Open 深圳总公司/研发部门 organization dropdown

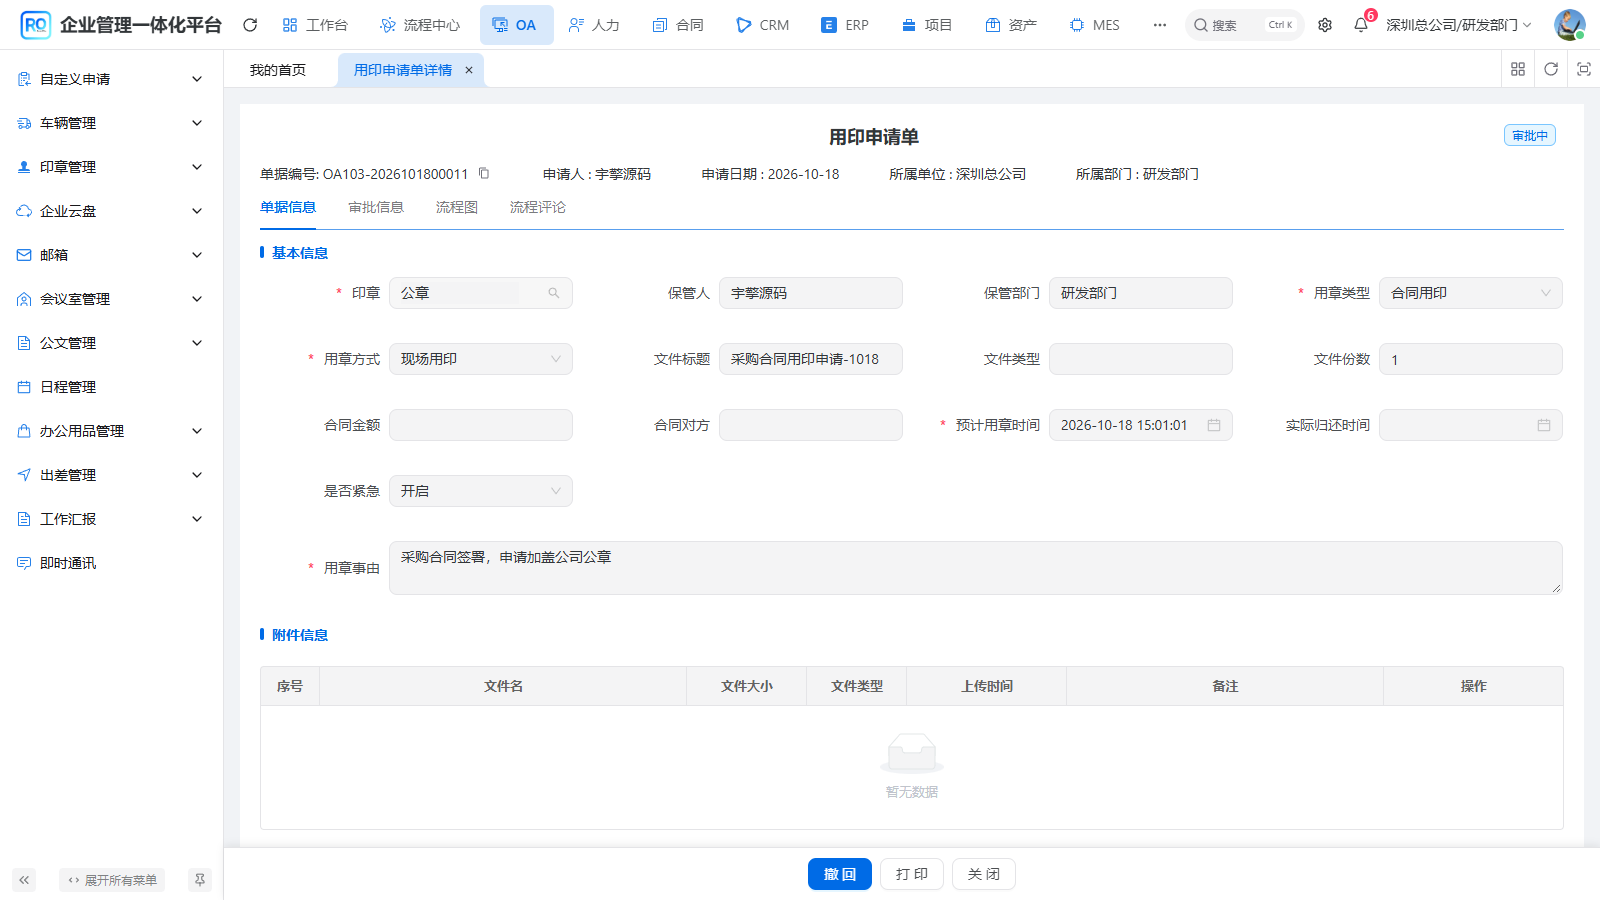coord(1458,25)
